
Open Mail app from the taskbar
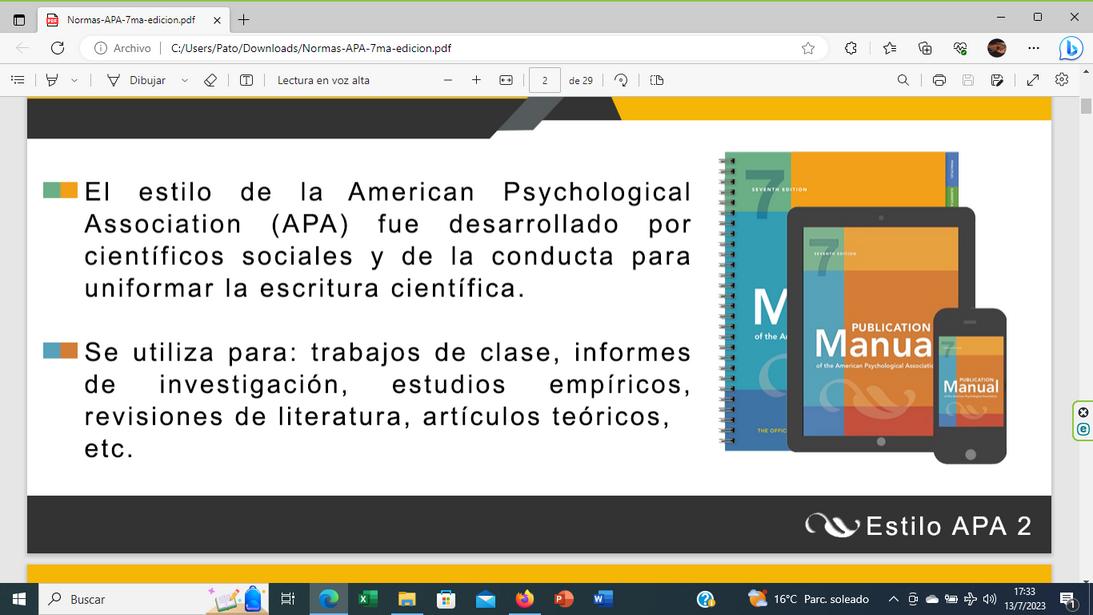[485, 599]
